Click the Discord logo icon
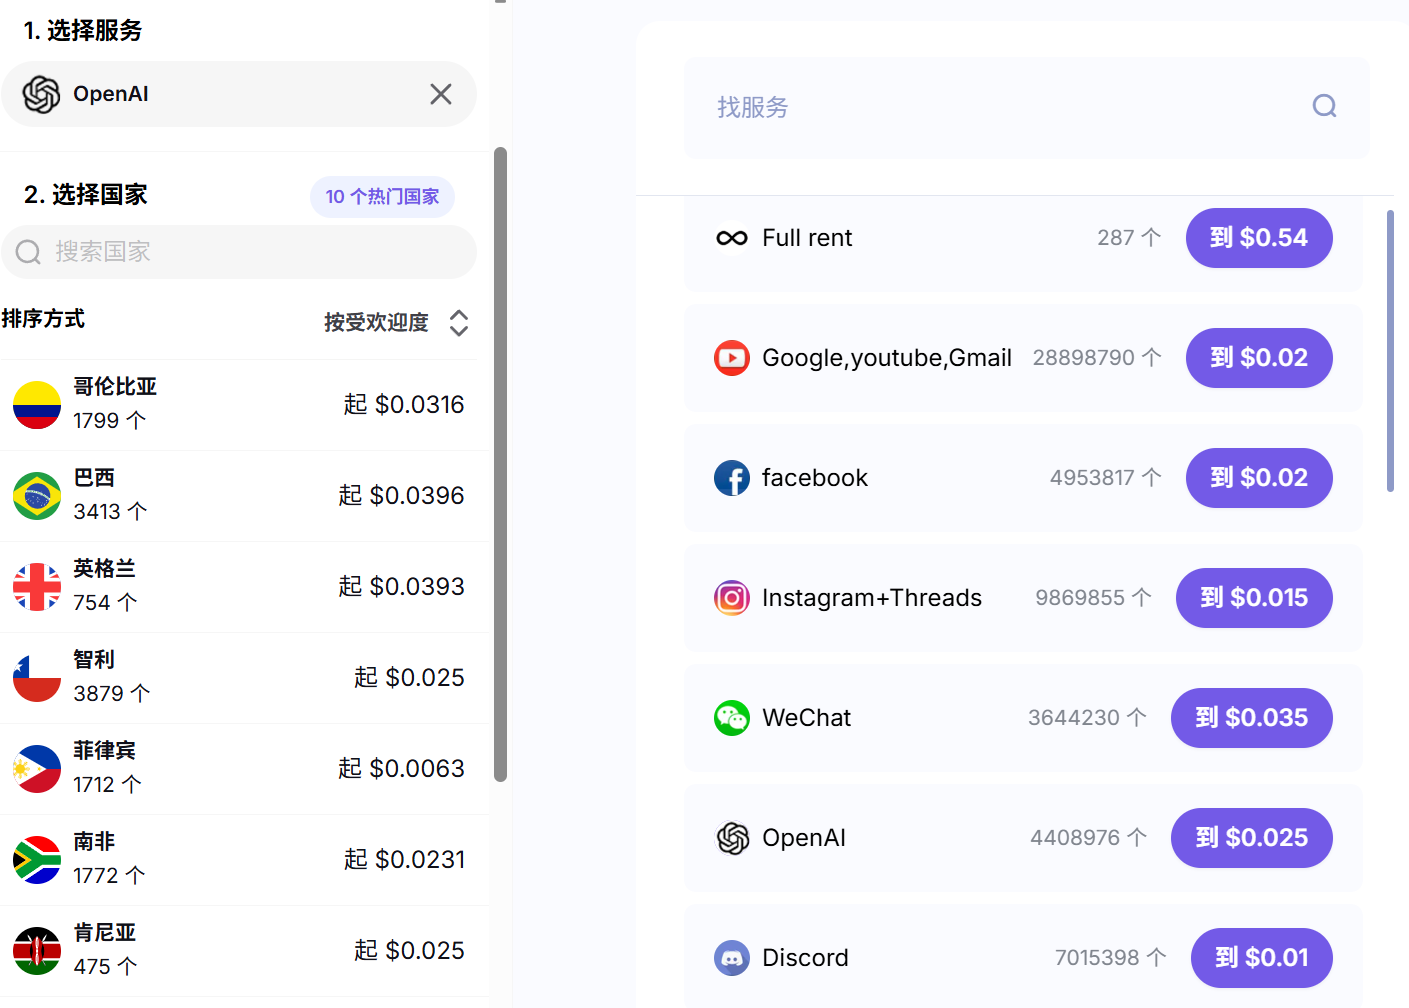Screen dimensions: 1409x1008 (x=732, y=958)
